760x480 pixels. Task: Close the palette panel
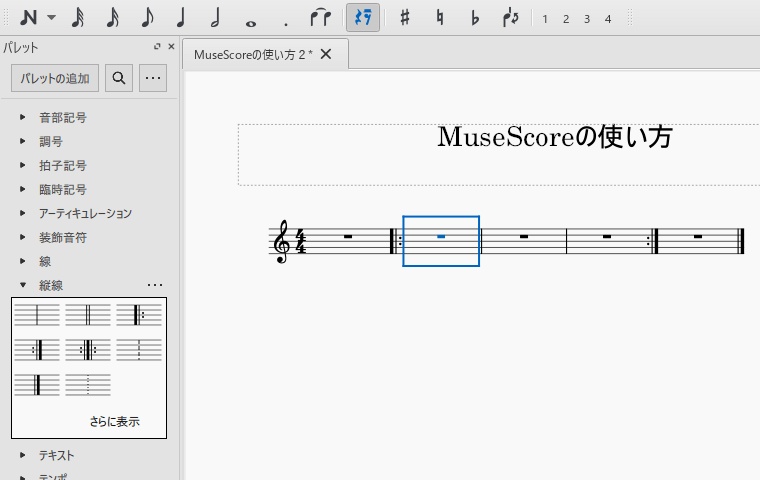click(x=171, y=47)
